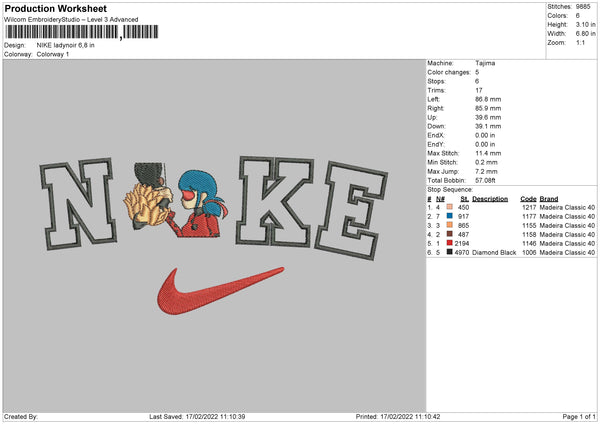Click the Total Bobbin value 57.08ft
The width and height of the screenshot is (600, 424).
pyautogui.click(x=486, y=180)
